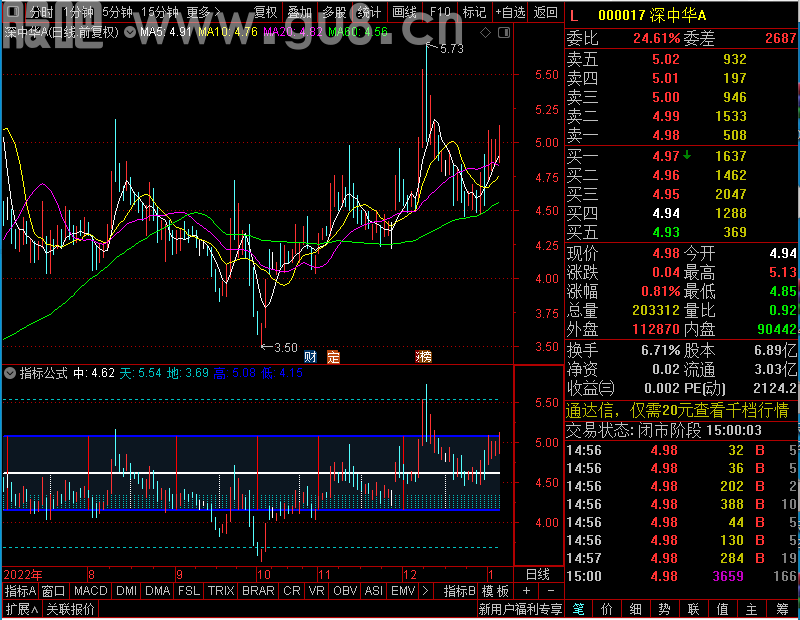Viewport: 800px width, 620px height.
Task: Click the 日线 period label
Action: coord(538,575)
